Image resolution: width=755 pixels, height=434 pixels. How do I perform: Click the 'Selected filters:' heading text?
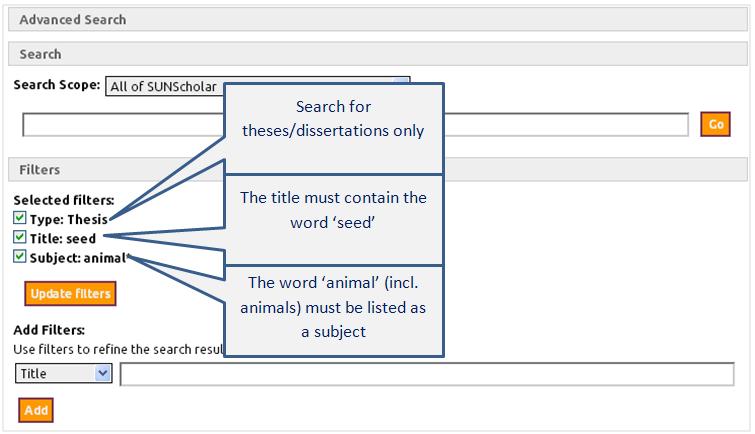tap(64, 200)
